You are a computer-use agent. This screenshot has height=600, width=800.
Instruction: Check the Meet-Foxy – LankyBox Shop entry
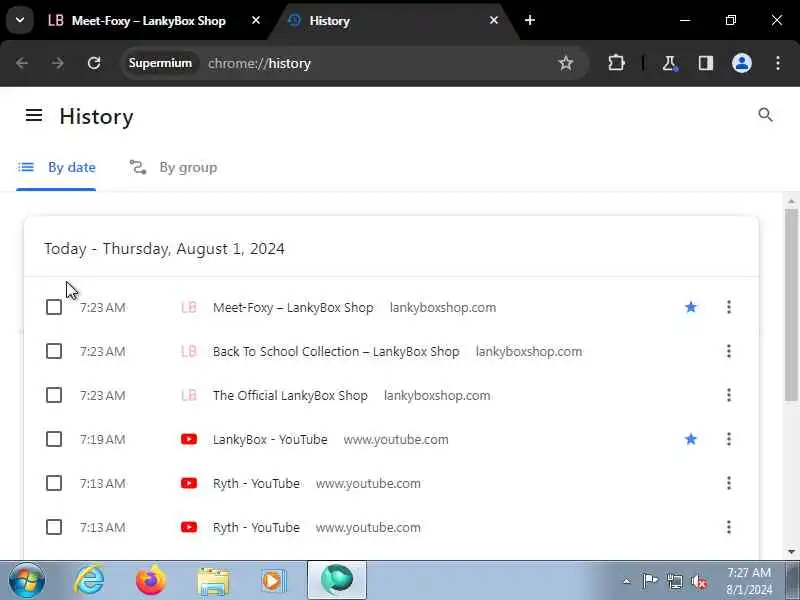pos(54,307)
